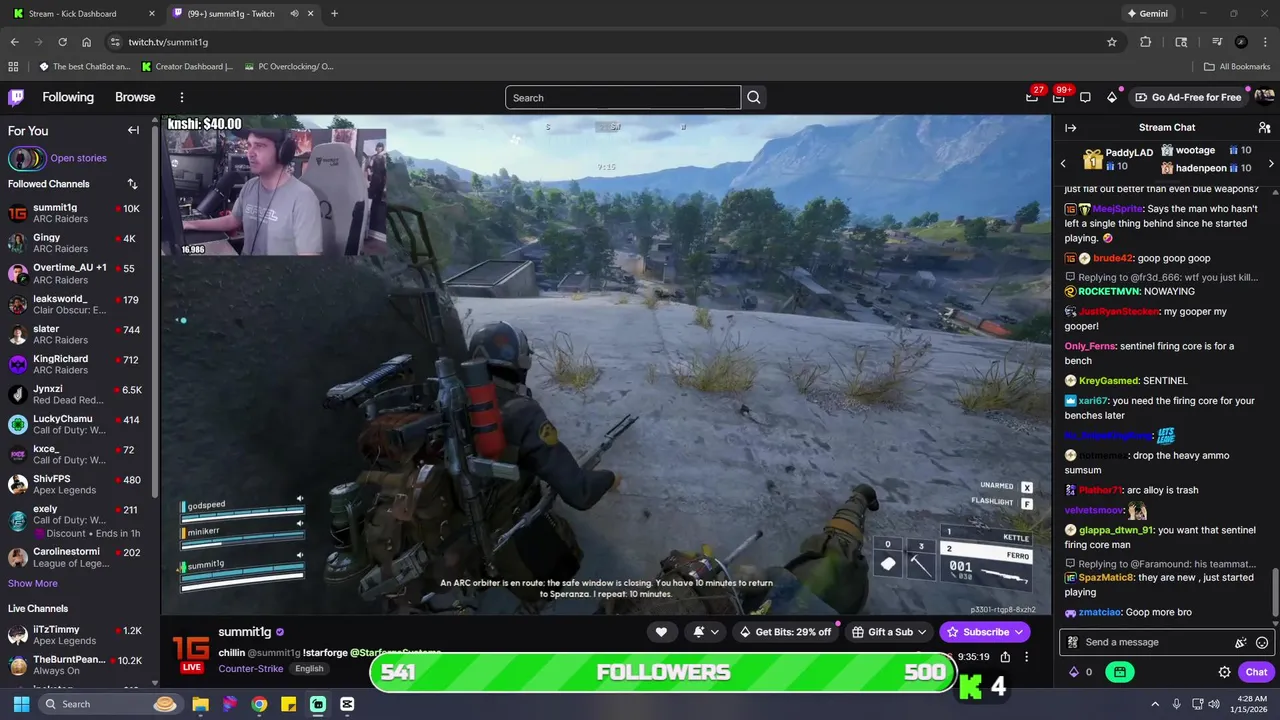Image resolution: width=1280 pixels, height=720 pixels.
Task: Open the volume icon in system tray
Action: 1214,704
